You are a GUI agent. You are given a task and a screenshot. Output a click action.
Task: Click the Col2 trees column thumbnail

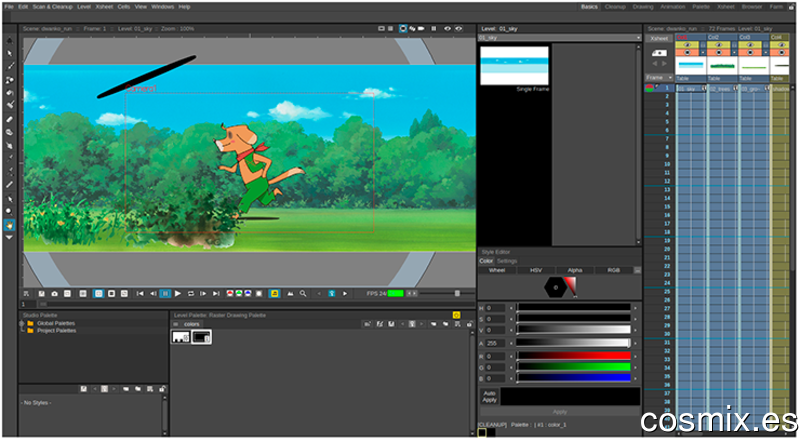click(x=722, y=66)
